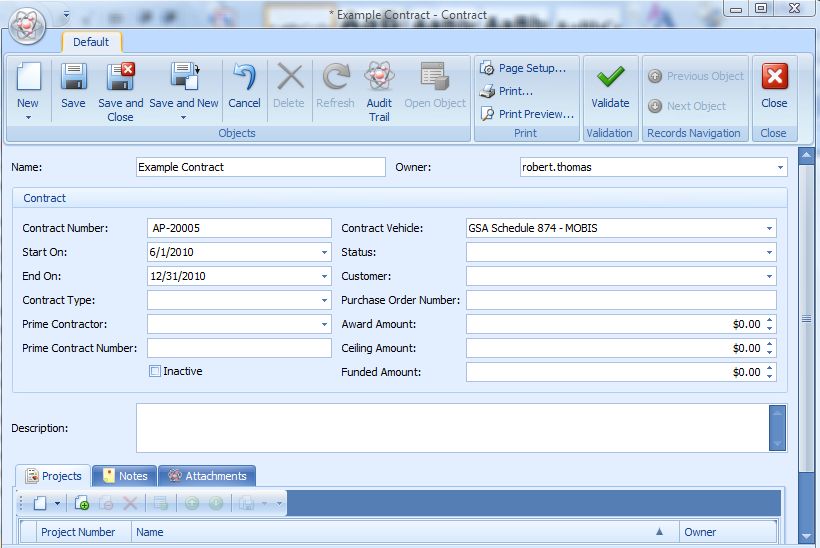Click the Name input field

coord(260,167)
